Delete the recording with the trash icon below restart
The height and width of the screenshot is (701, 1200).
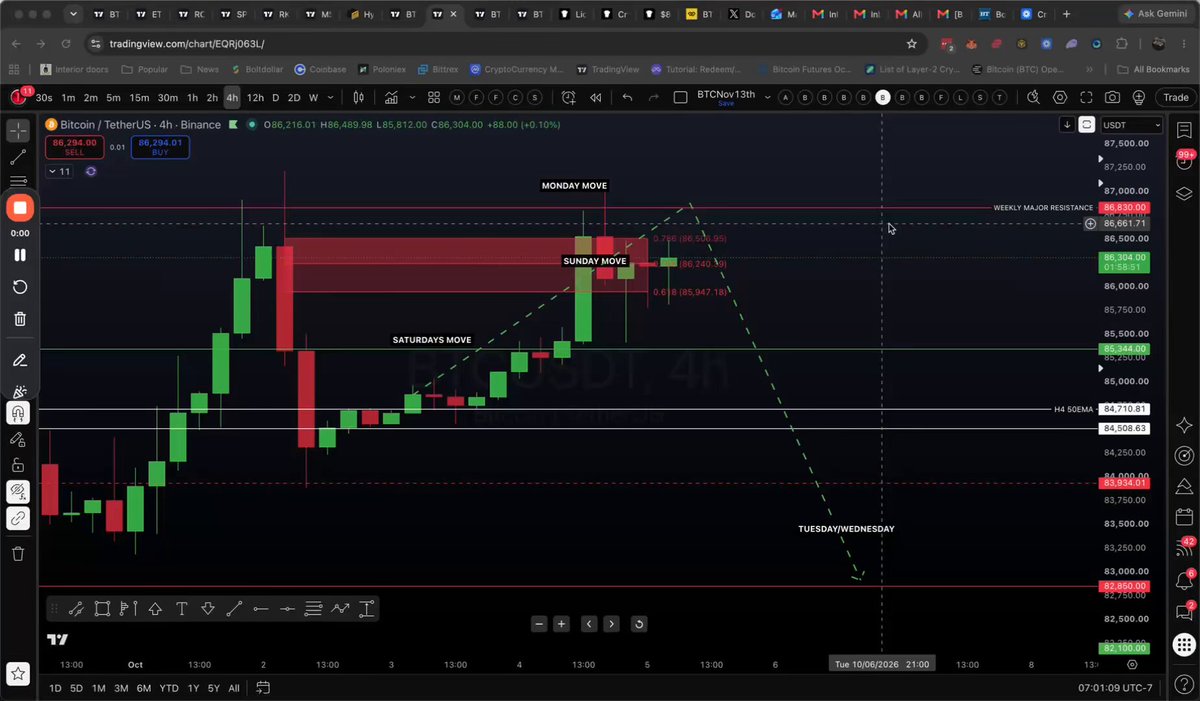pos(19,319)
